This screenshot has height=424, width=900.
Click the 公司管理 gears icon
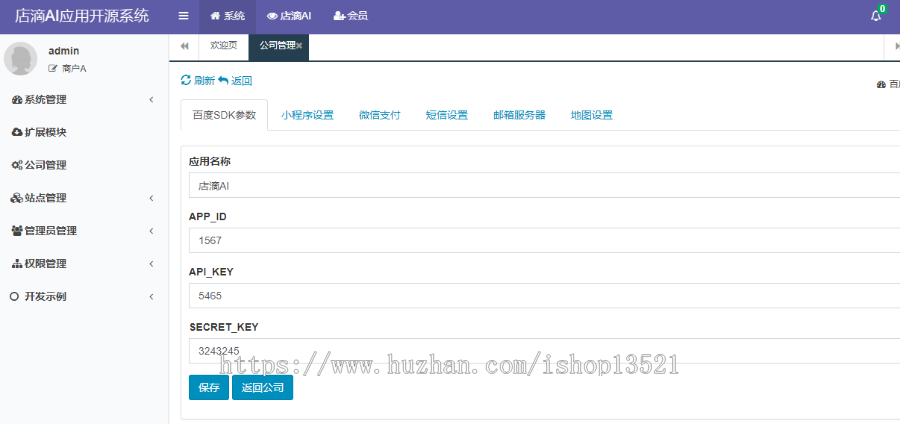[17, 165]
